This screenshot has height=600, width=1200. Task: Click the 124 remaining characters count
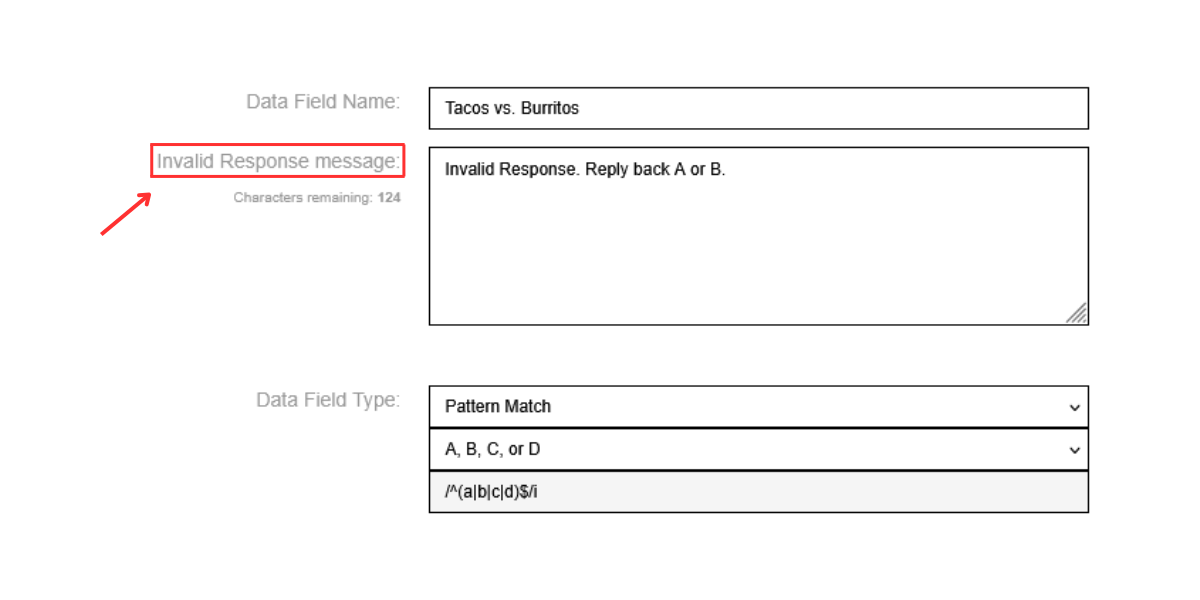[389, 198]
